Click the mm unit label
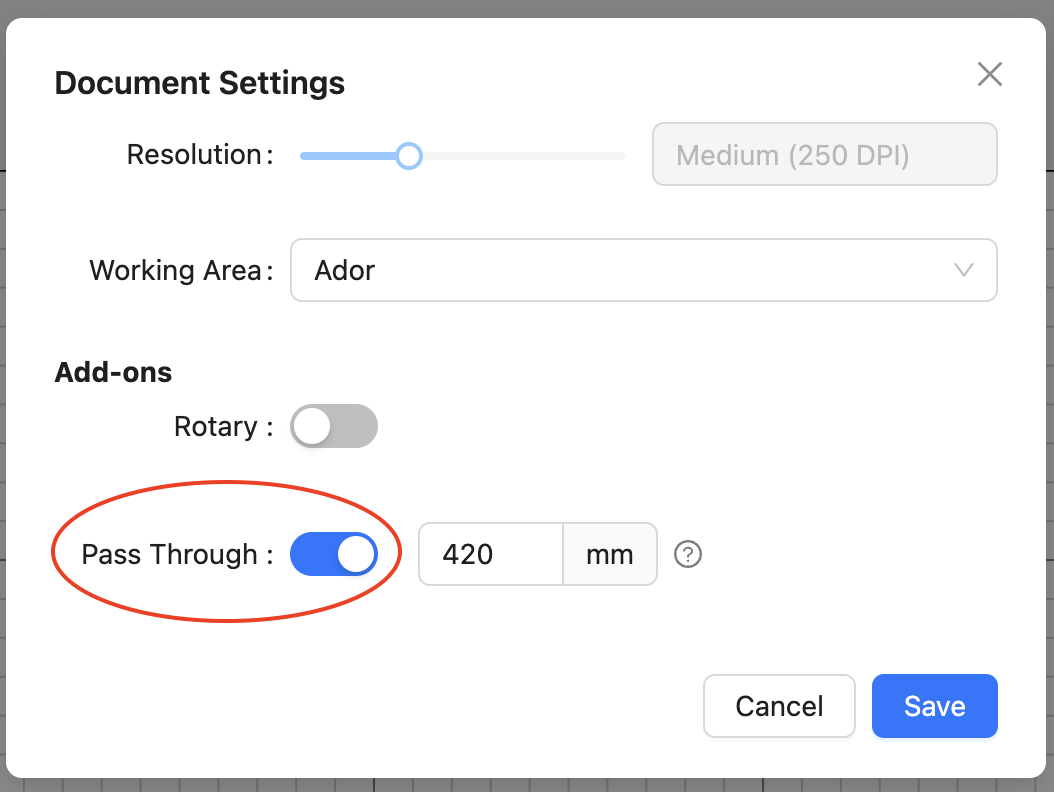 click(x=610, y=555)
